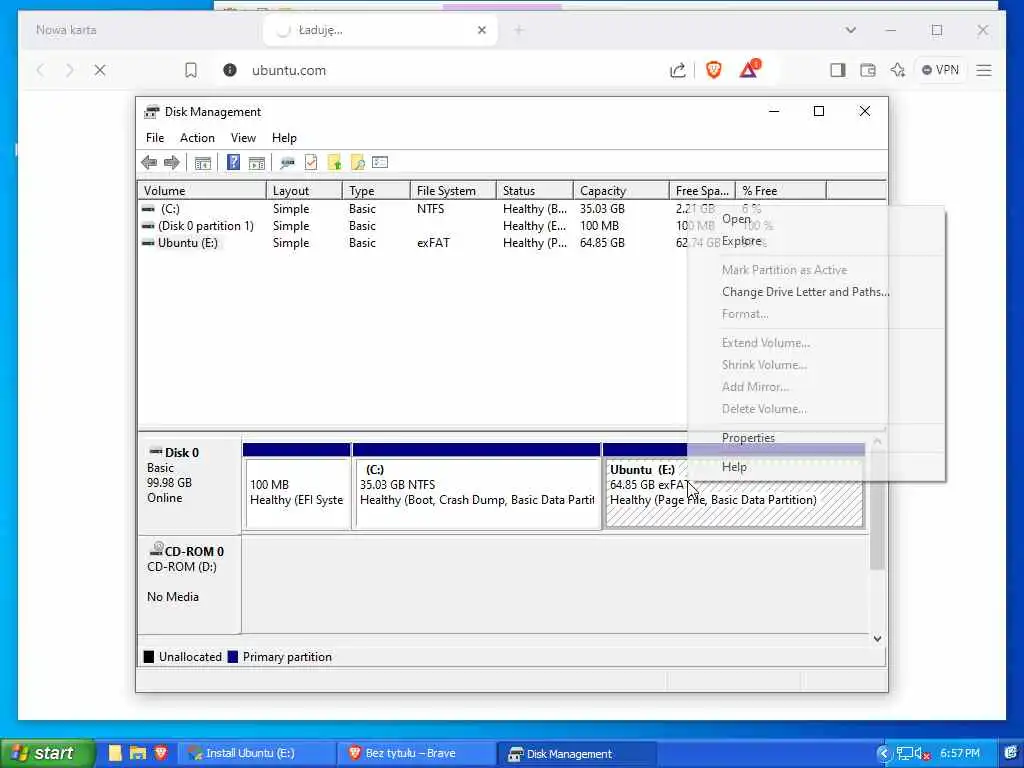The image size is (1024, 768).
Task: Click the Disk Management taskbar button
Action: point(577,754)
